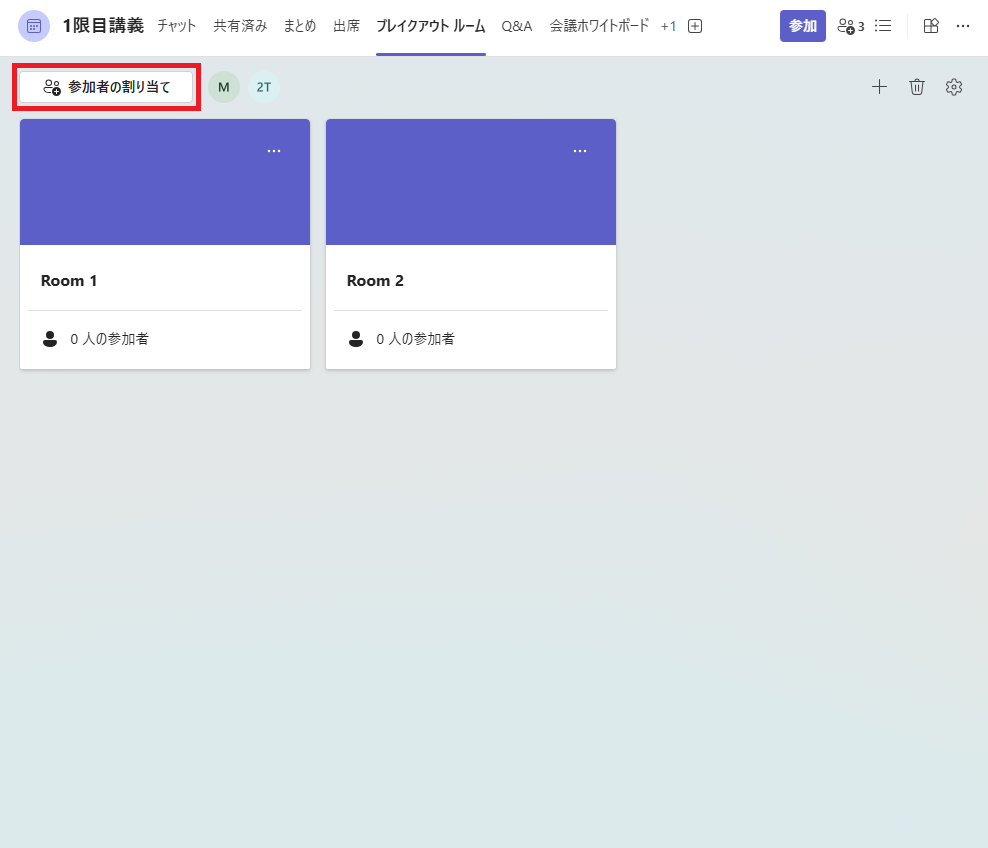Switch to the チャット tab
Viewport: 988px width, 848px height.
(x=177, y=26)
